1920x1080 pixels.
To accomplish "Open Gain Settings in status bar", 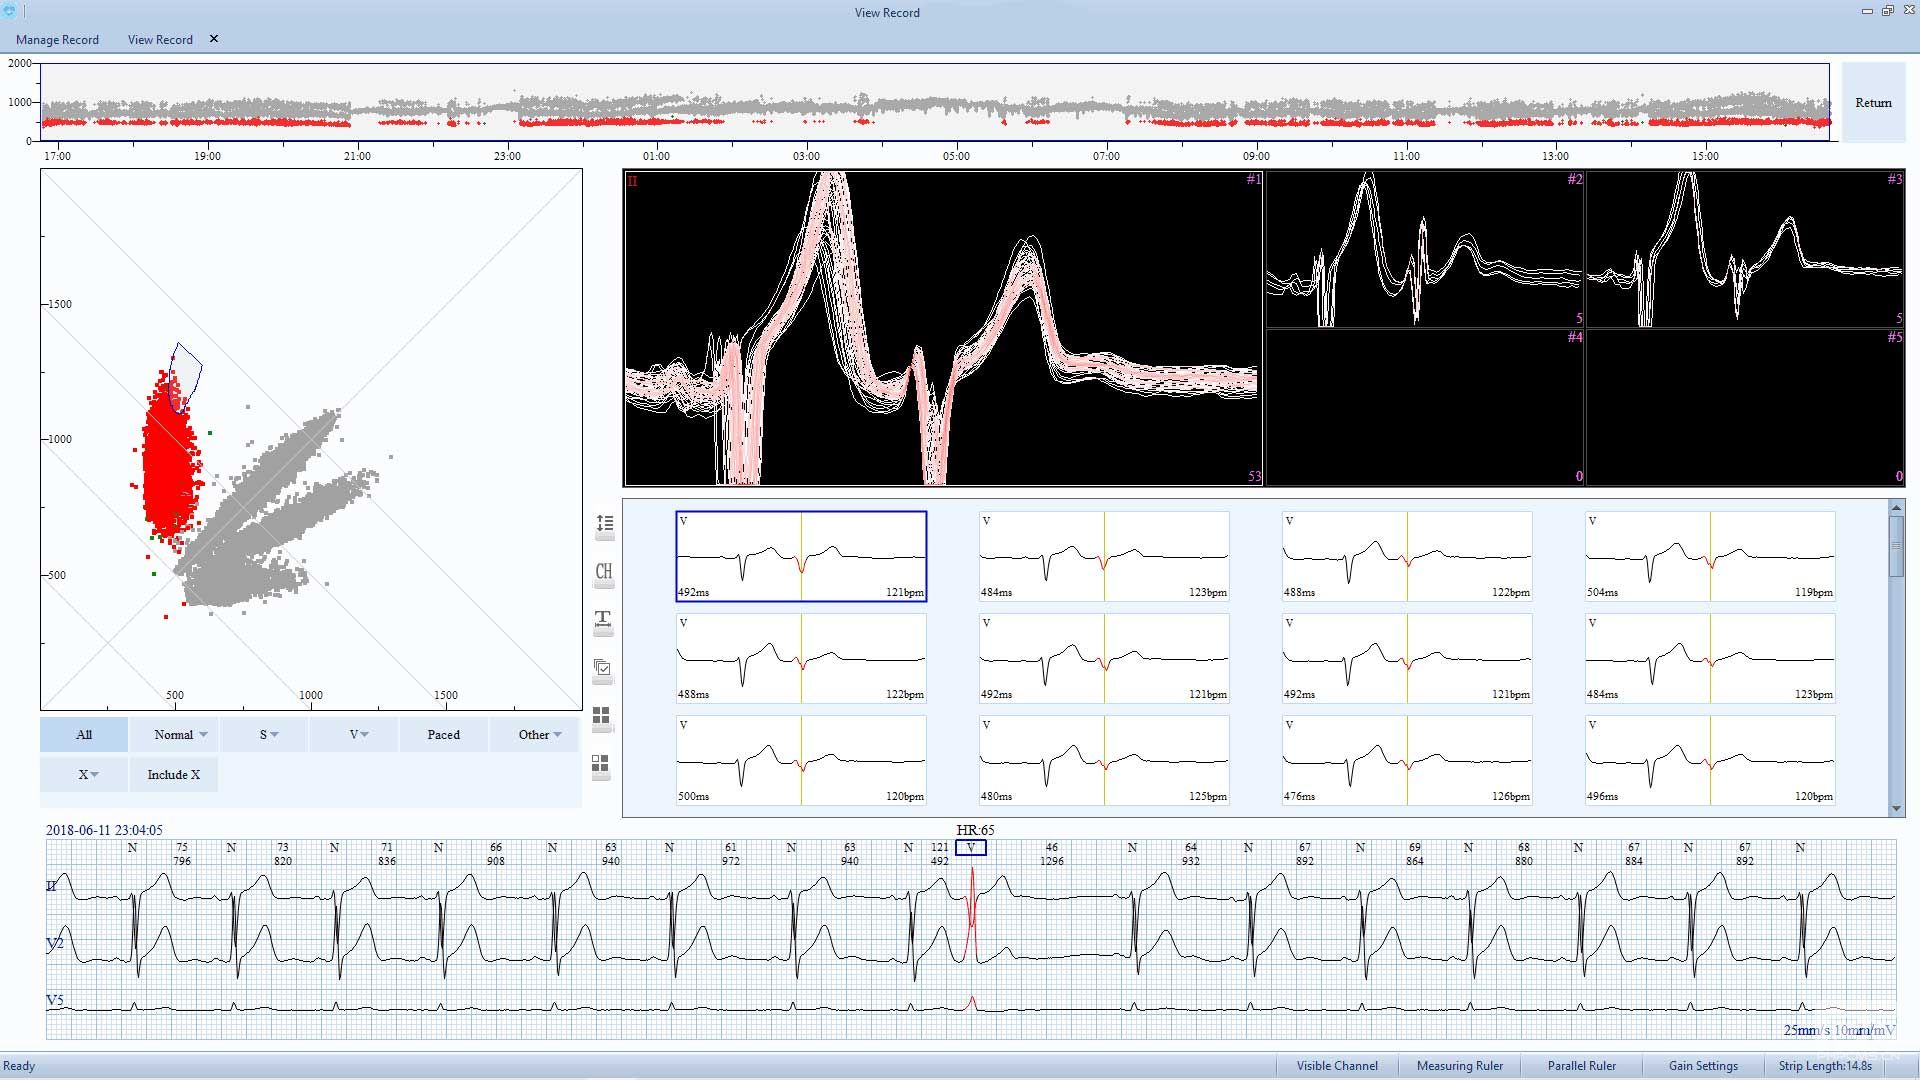I will (1703, 1066).
